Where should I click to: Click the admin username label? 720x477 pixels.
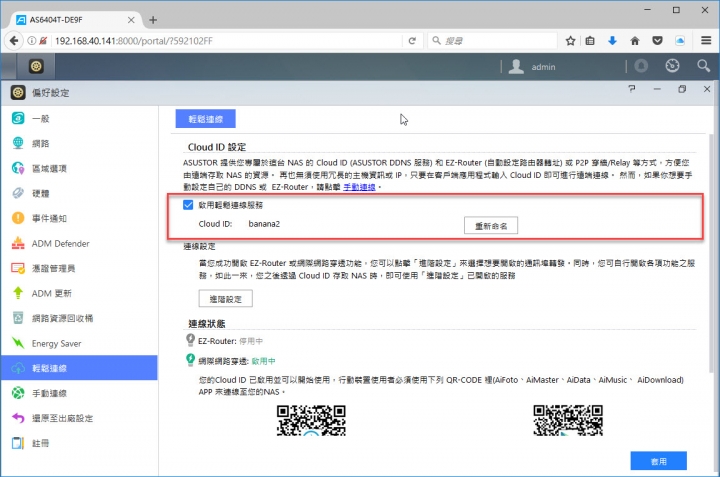pyautogui.click(x=543, y=67)
